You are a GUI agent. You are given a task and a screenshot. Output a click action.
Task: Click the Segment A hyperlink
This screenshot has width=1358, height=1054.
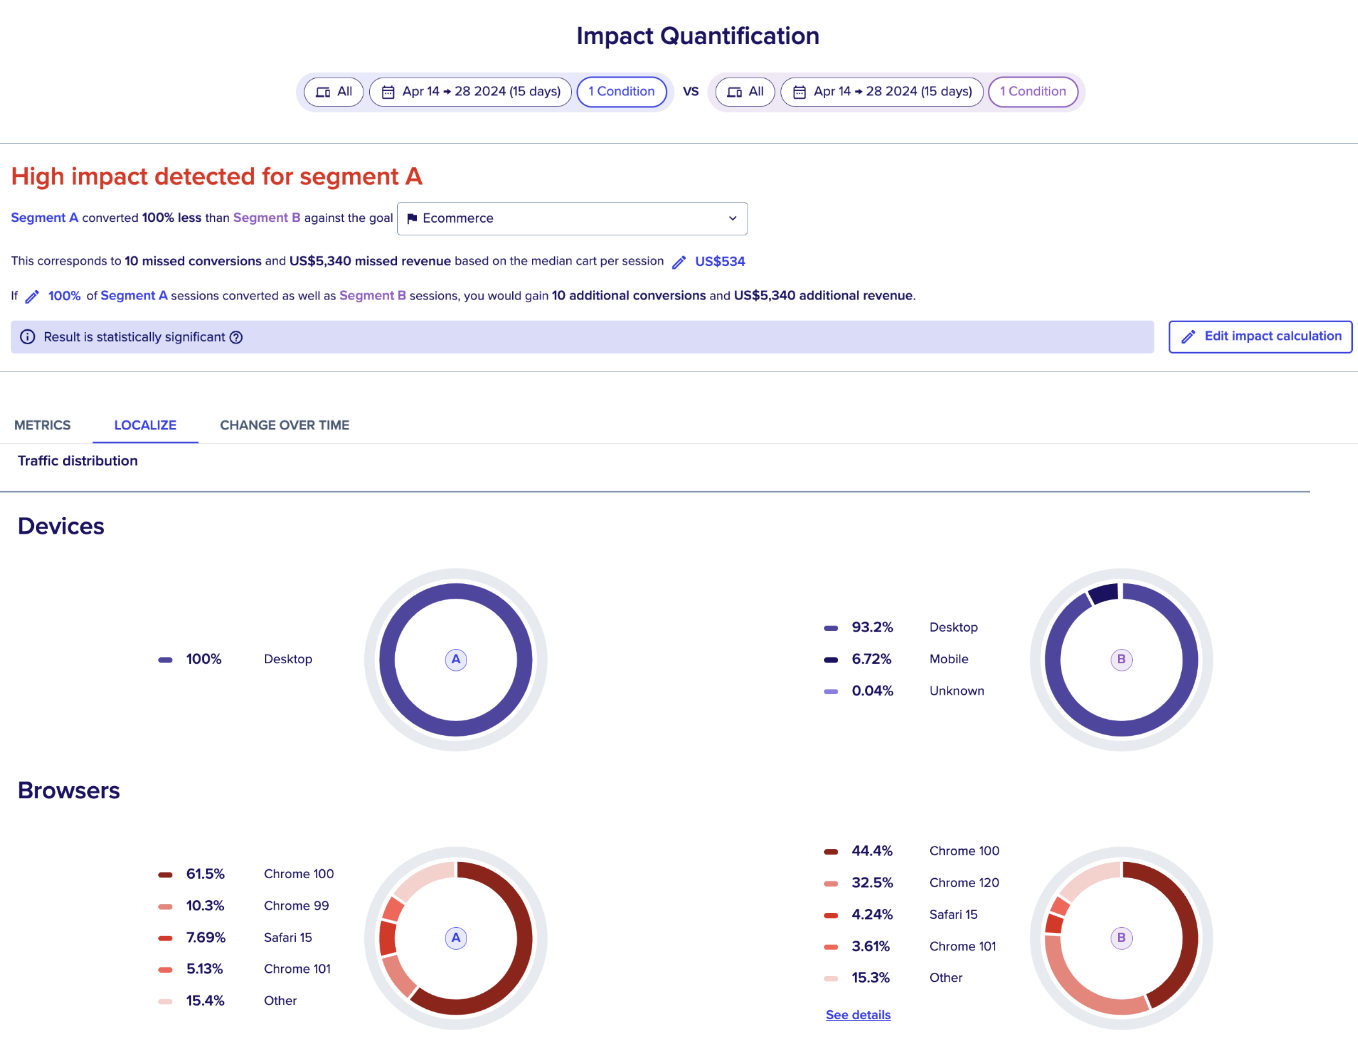pos(44,217)
